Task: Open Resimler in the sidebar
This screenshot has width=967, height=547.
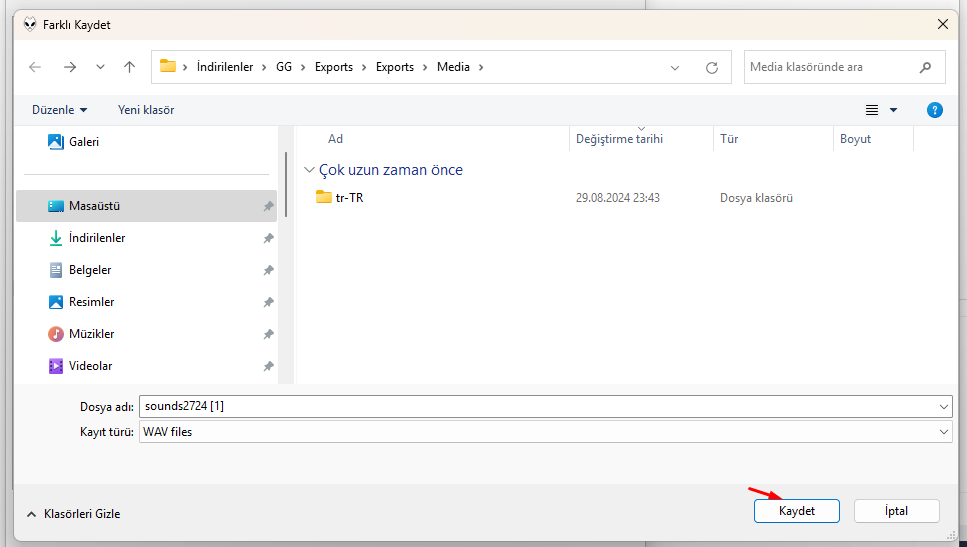Action: pos(146,302)
